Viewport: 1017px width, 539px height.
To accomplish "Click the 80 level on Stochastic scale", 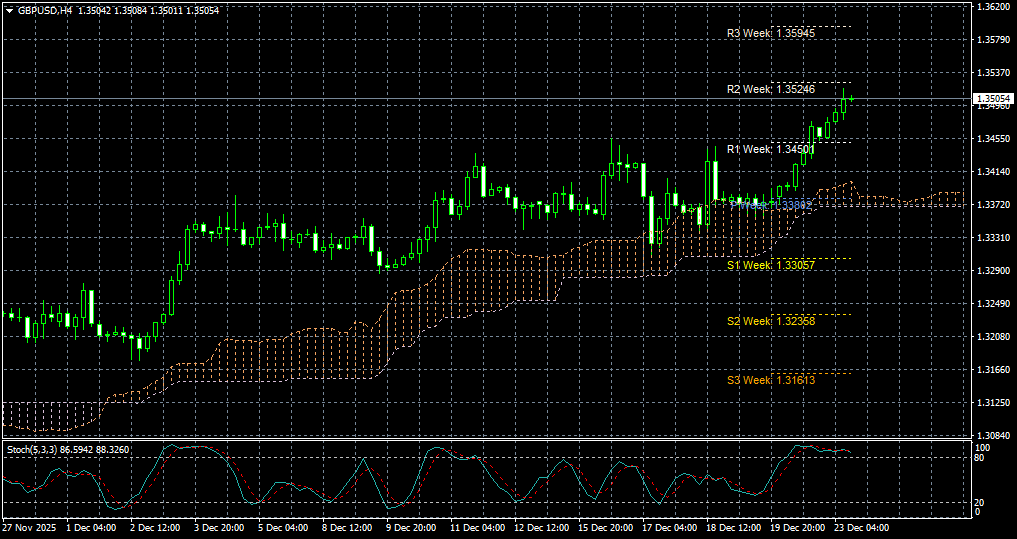I will coord(981,458).
